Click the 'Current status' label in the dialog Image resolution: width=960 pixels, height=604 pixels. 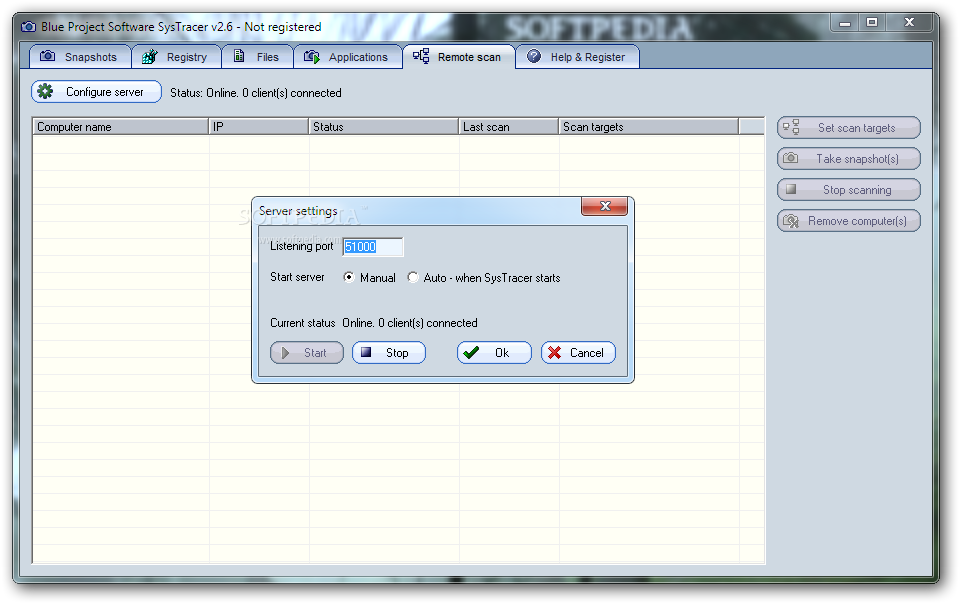[x=302, y=323]
